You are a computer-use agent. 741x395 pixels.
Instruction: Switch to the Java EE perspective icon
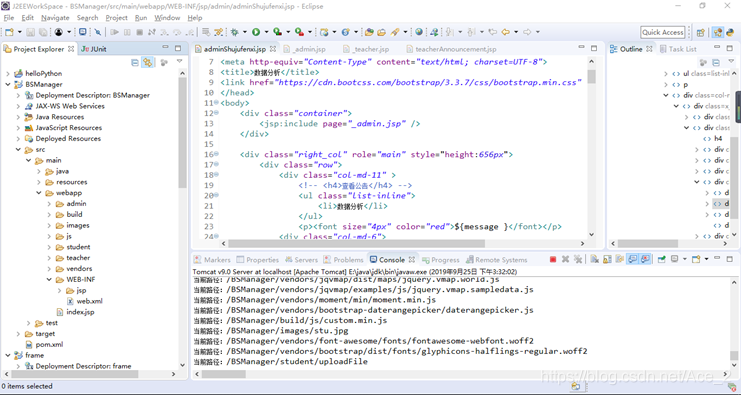click(718, 32)
